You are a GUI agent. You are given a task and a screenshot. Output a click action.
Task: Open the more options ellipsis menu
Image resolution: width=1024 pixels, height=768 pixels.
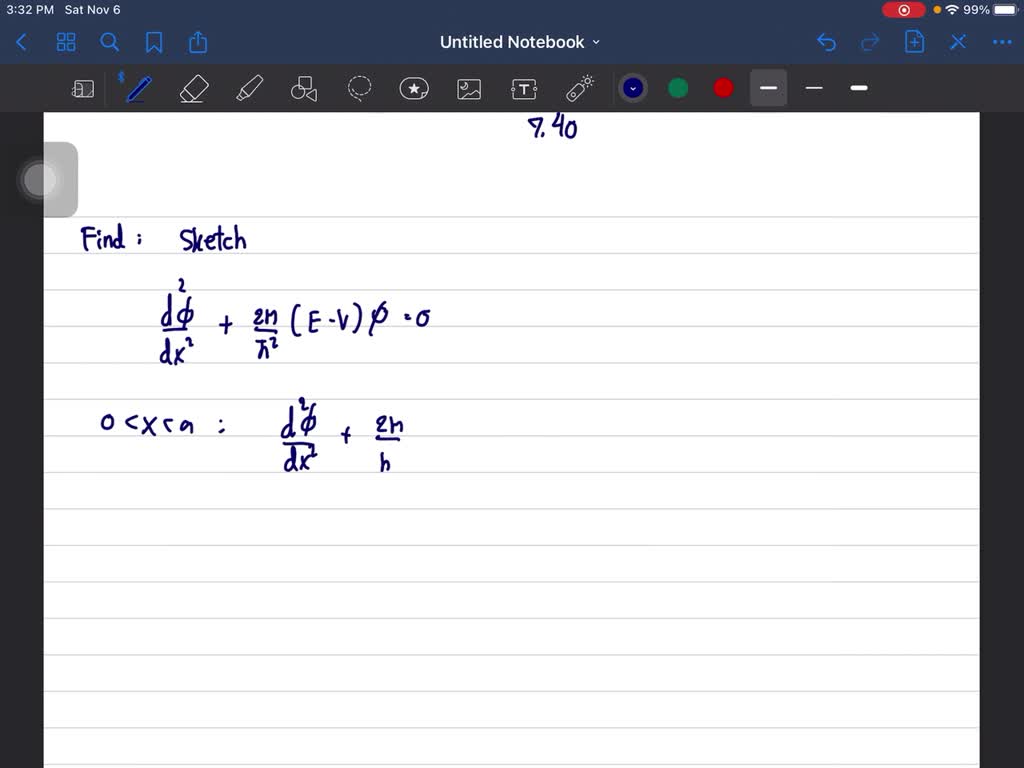(x=1002, y=42)
